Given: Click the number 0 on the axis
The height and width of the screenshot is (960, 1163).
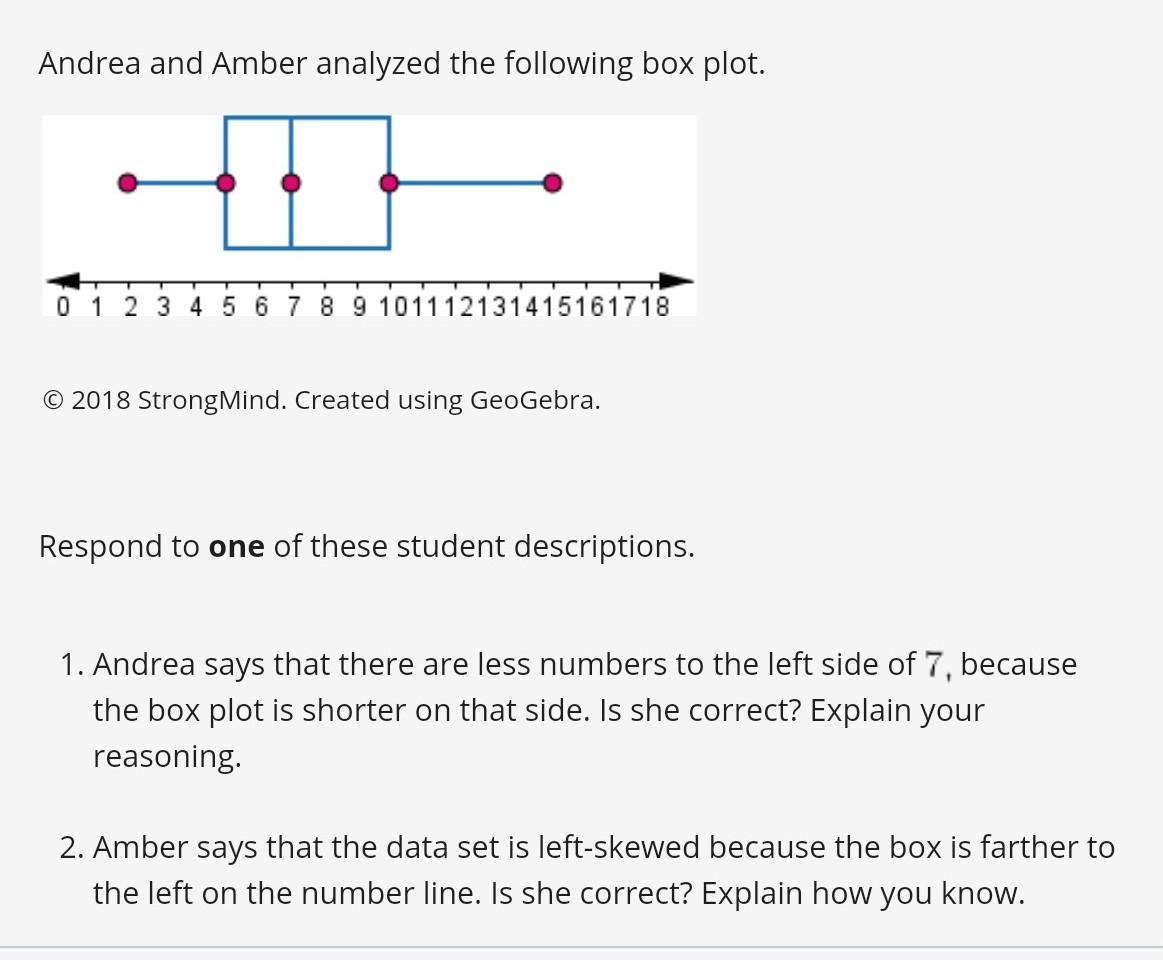Looking at the screenshot, I should coord(64,307).
